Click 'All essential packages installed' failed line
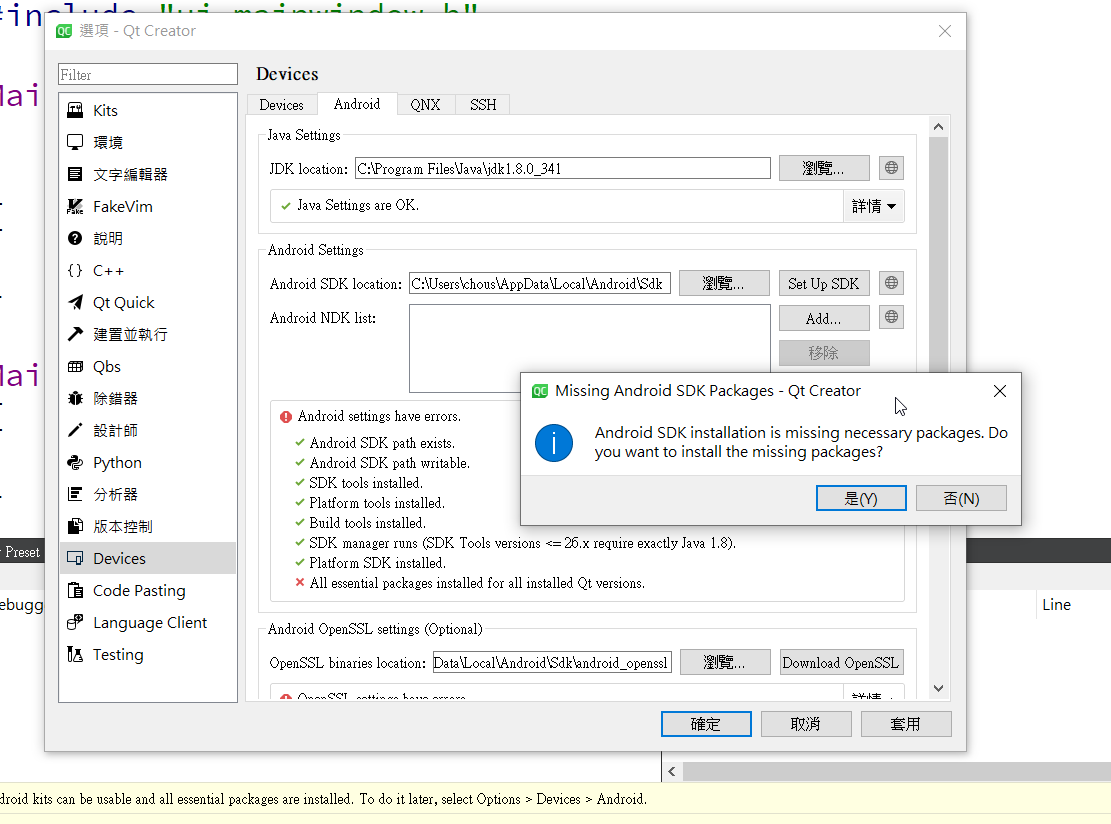This screenshot has width=1111, height=824. (x=477, y=583)
